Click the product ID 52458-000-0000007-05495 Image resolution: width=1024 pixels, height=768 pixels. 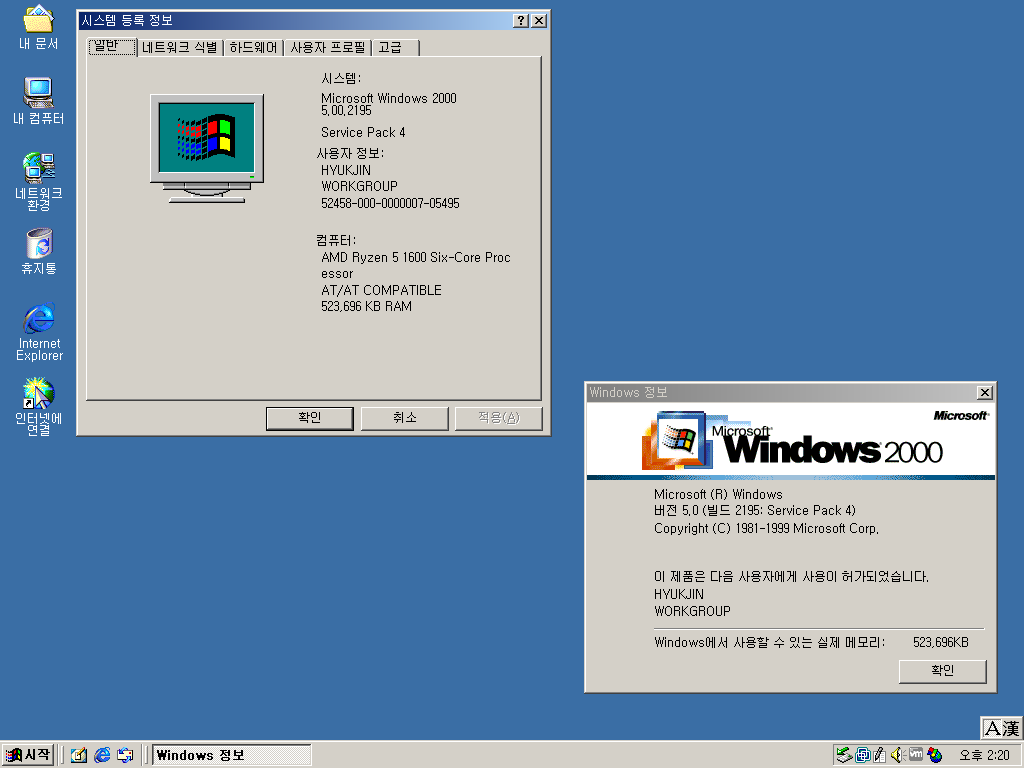[x=390, y=204]
